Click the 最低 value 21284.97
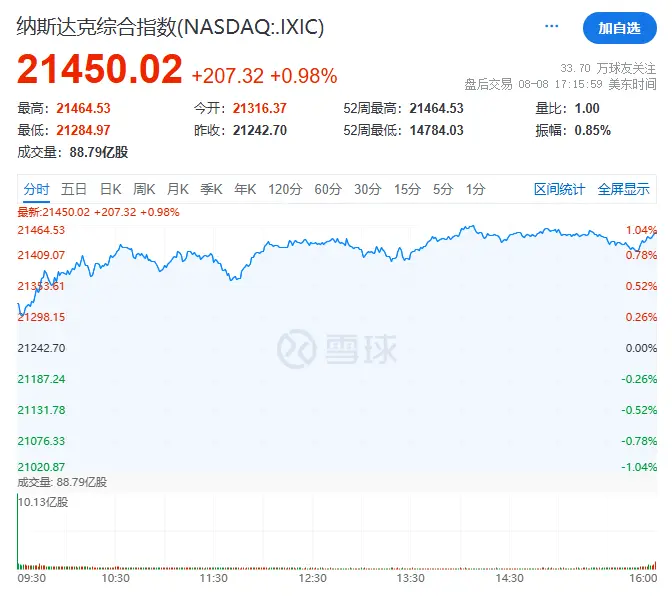 click(84, 130)
